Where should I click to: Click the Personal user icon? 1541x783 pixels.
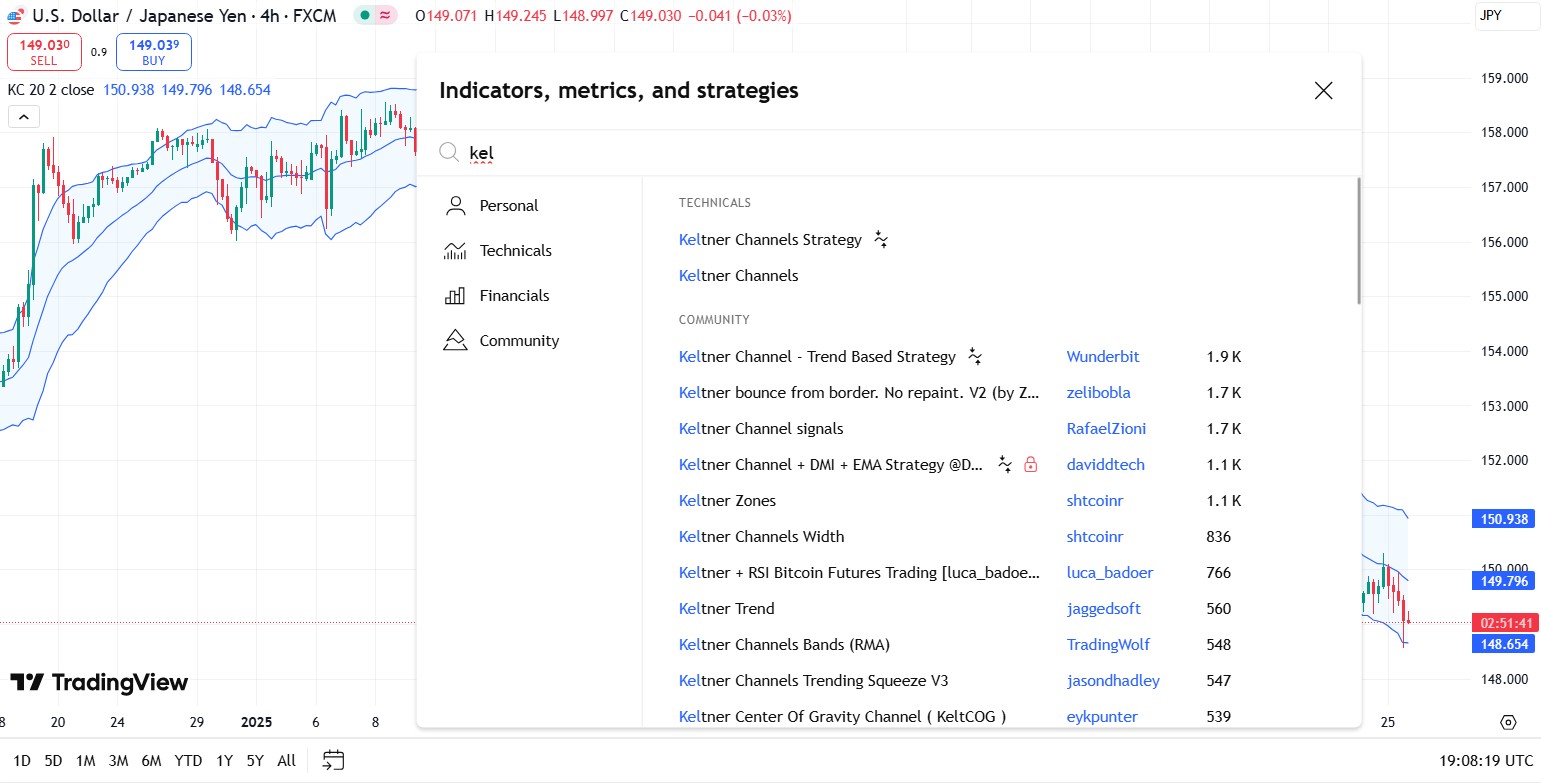tap(455, 206)
